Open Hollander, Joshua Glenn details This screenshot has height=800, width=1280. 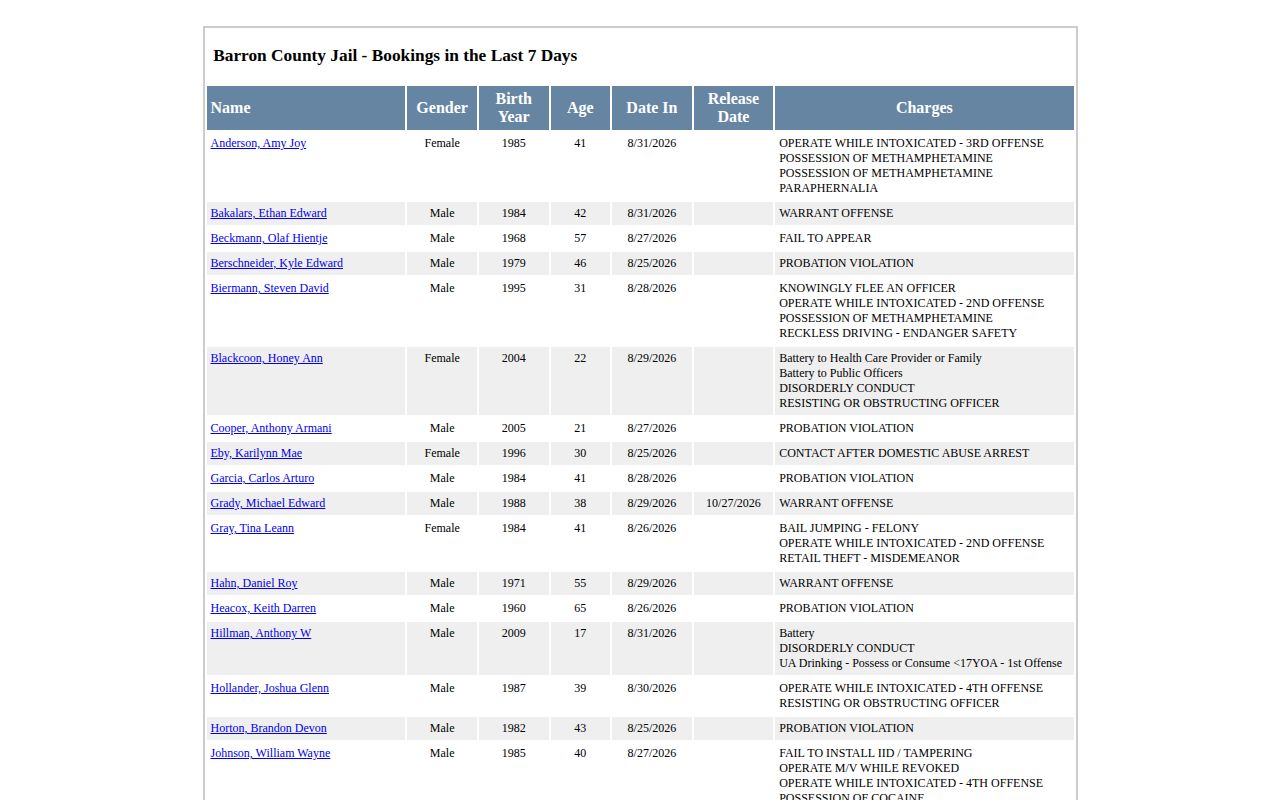click(270, 688)
